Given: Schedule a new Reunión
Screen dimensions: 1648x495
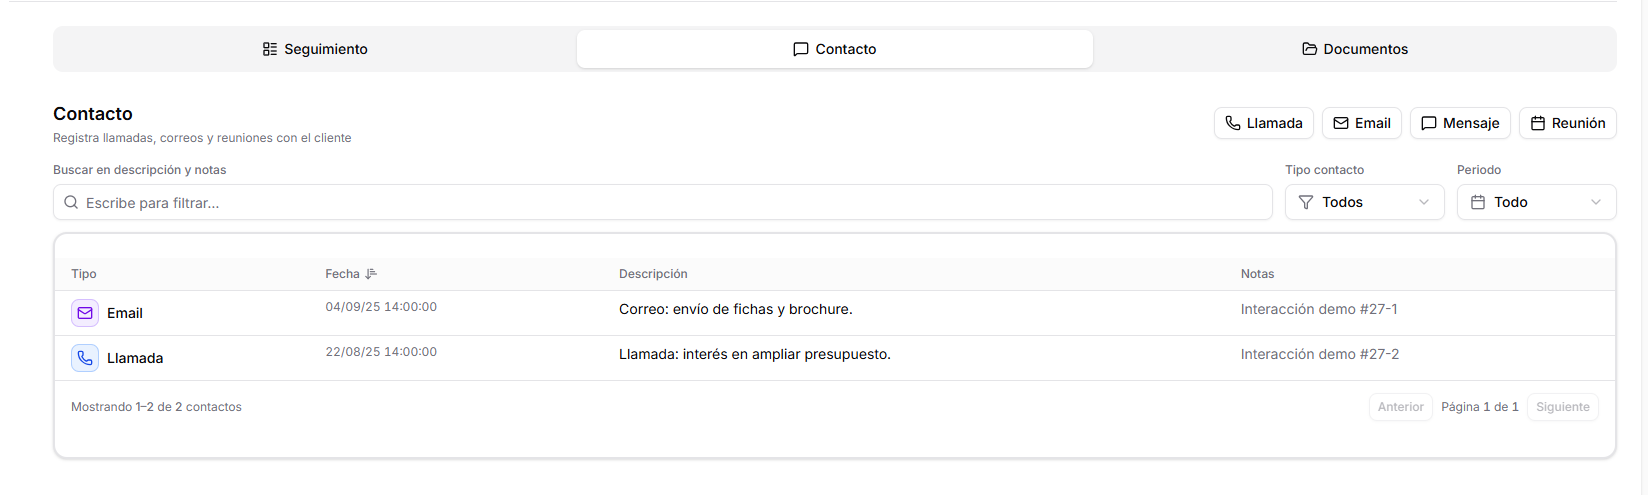Looking at the screenshot, I should pyautogui.click(x=1568, y=123).
